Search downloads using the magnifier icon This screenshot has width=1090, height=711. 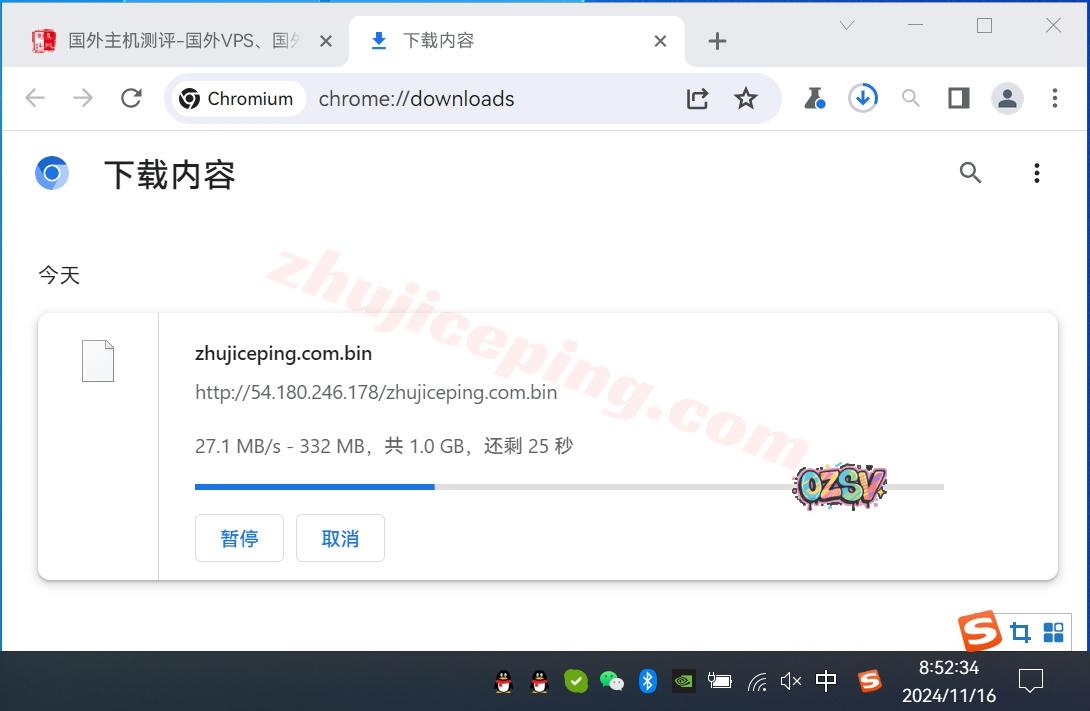tap(970, 173)
